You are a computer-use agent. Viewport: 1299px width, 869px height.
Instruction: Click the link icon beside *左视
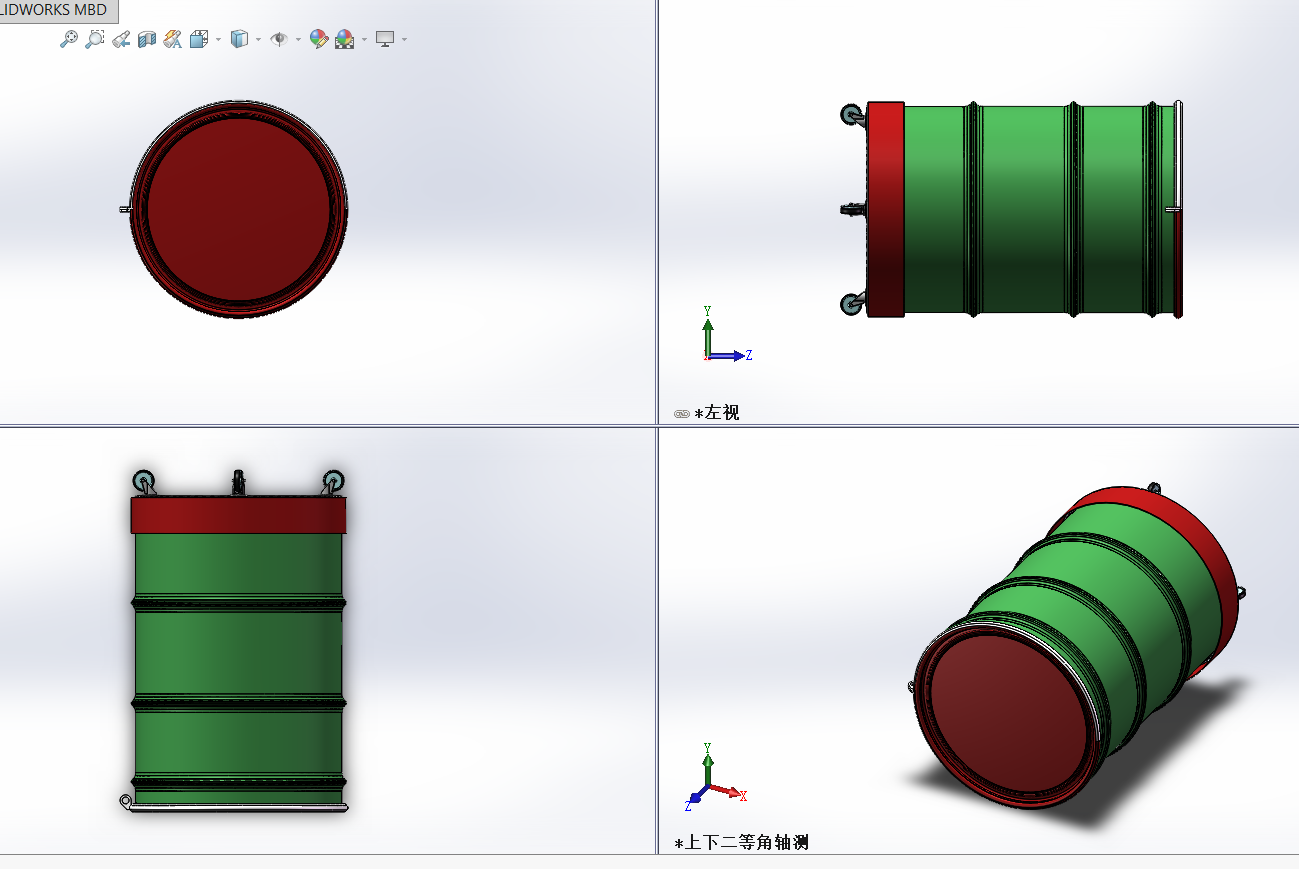click(x=682, y=413)
